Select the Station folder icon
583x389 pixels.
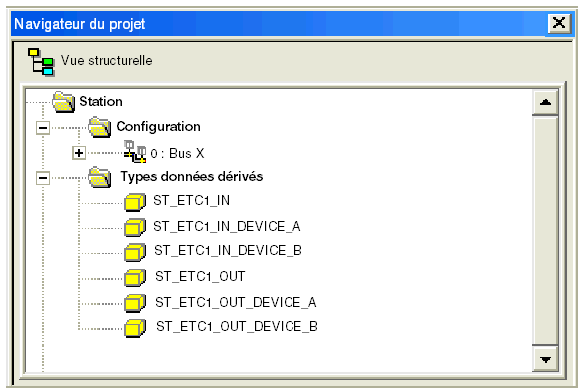click(64, 102)
